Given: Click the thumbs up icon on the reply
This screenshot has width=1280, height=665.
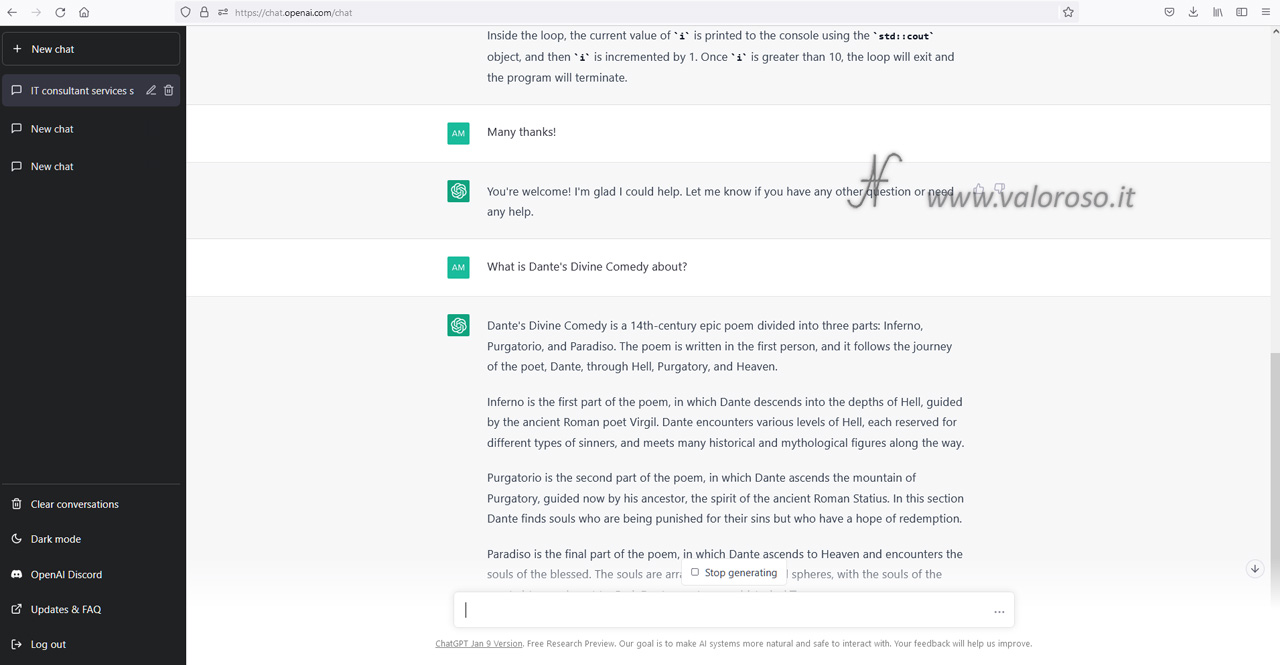Looking at the screenshot, I should [979, 189].
